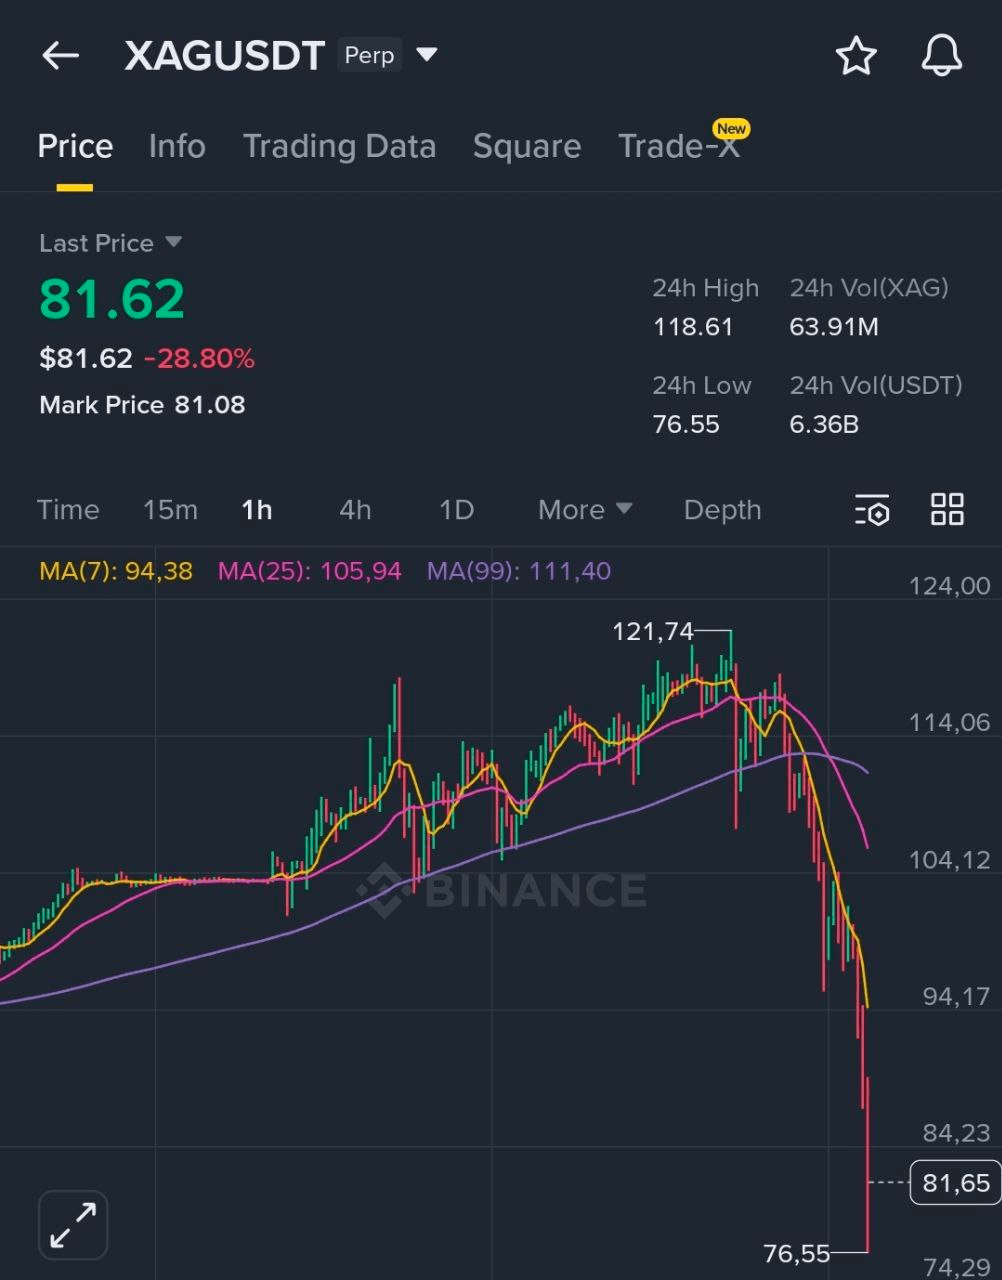Open price alert bell icon
The height and width of the screenshot is (1280, 1002).
[x=941, y=56]
